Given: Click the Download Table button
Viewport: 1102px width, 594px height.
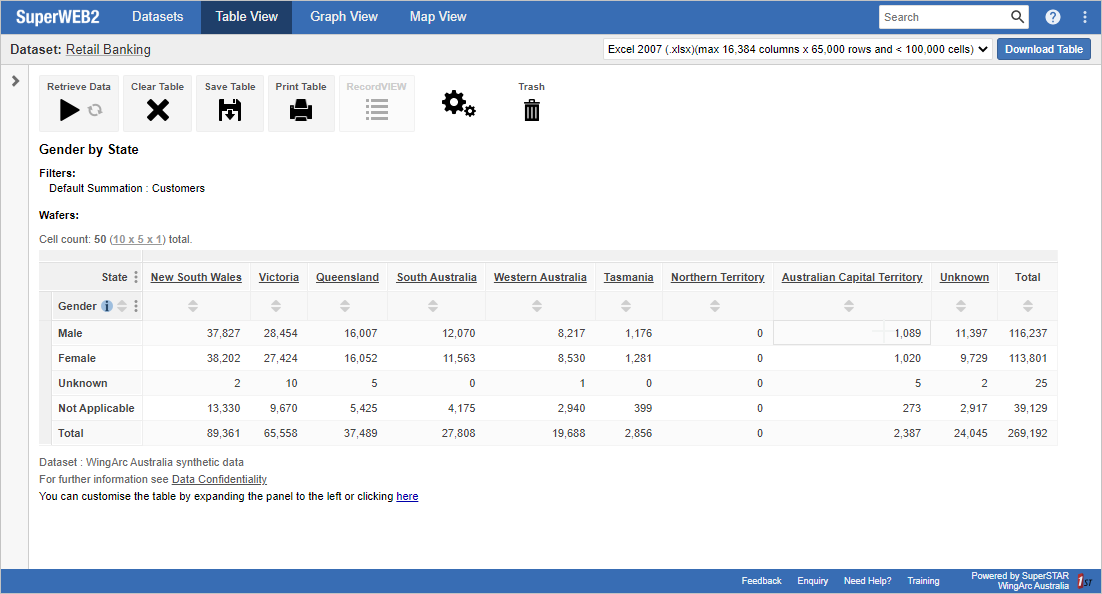Looking at the screenshot, I should pos(1044,48).
